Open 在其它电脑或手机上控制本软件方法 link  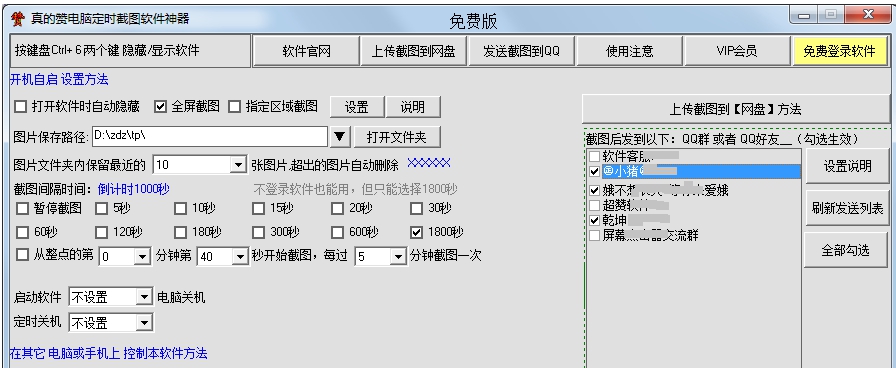click(x=109, y=353)
